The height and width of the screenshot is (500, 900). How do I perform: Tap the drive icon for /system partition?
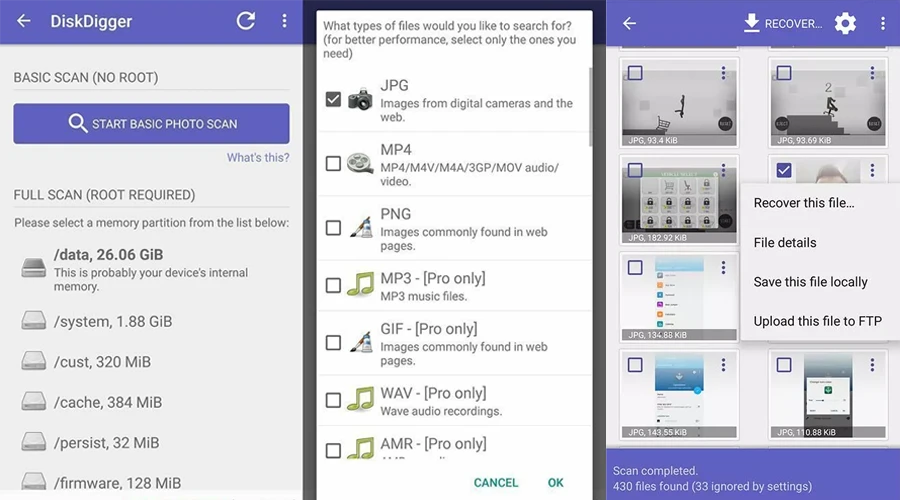click(x=33, y=321)
